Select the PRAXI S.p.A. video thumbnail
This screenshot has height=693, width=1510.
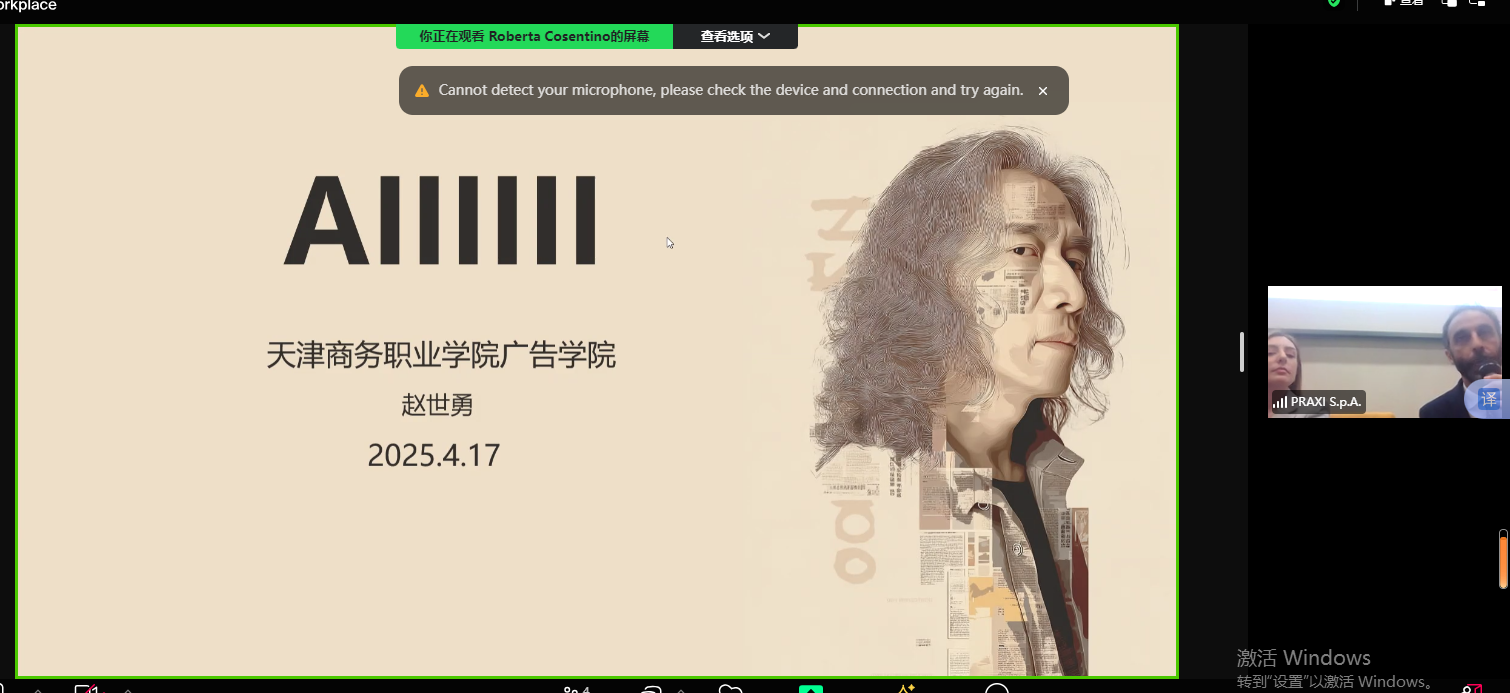point(1385,352)
